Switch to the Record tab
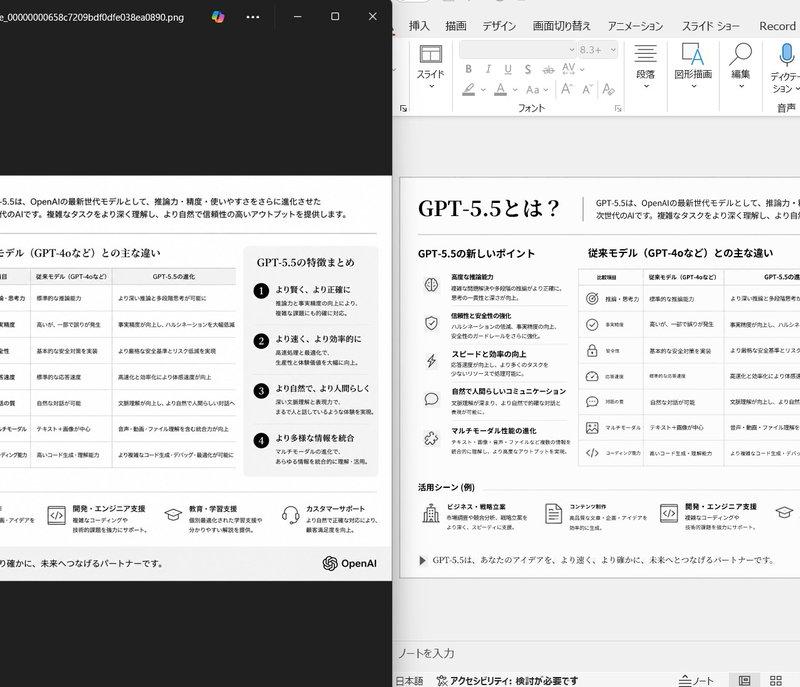 (x=777, y=26)
